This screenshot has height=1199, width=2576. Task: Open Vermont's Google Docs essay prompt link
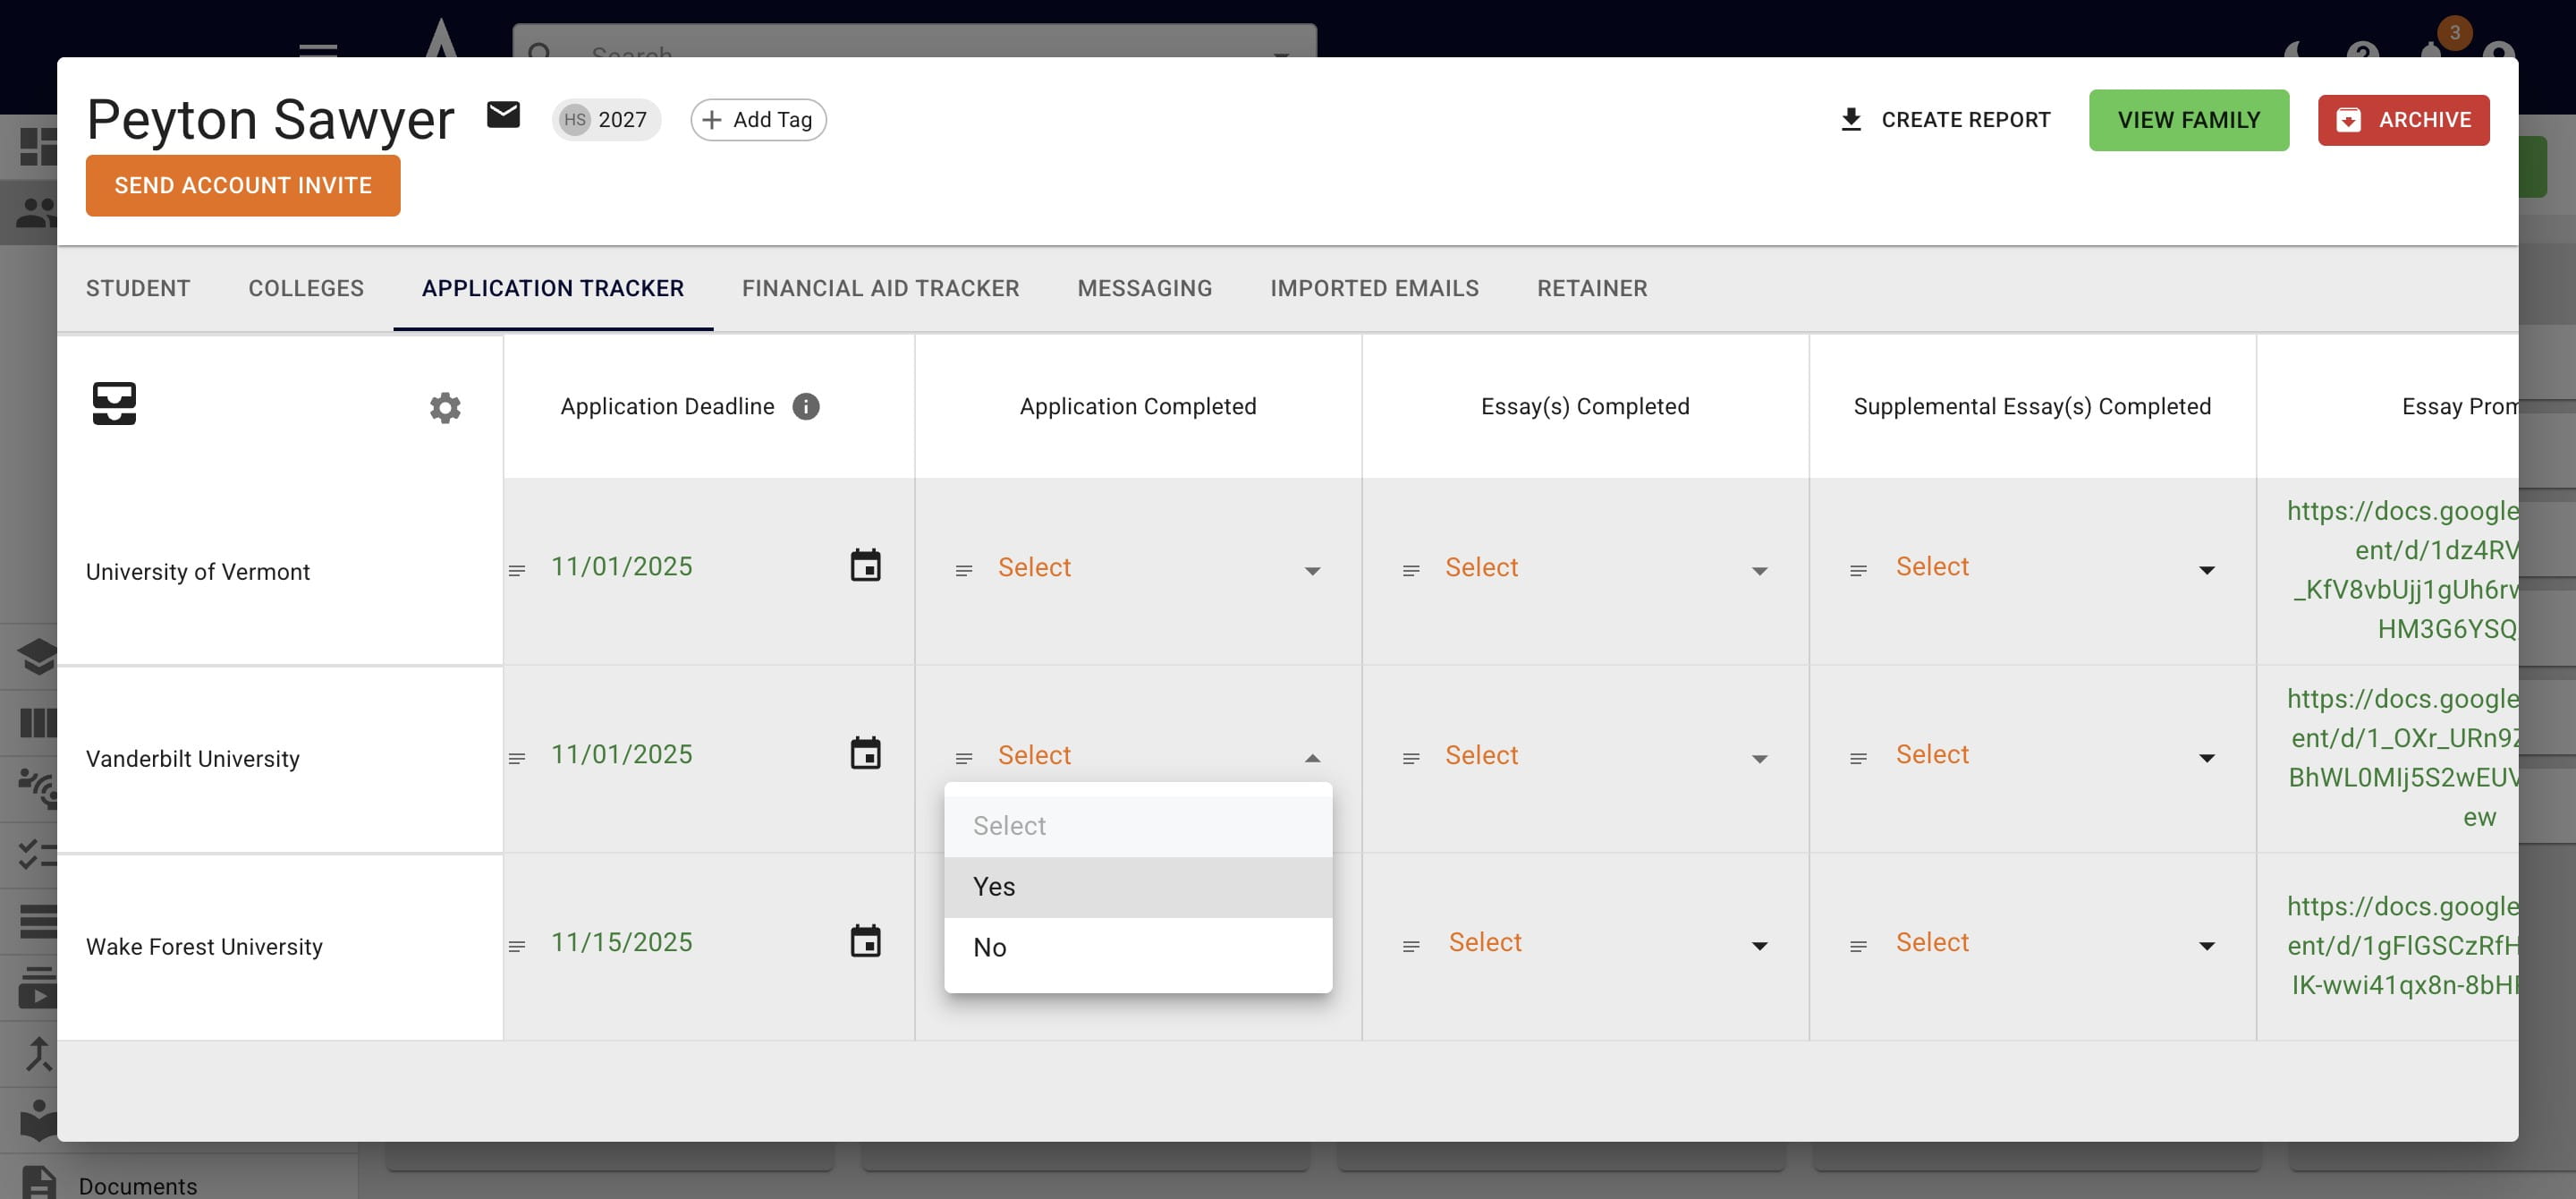tap(2402, 570)
